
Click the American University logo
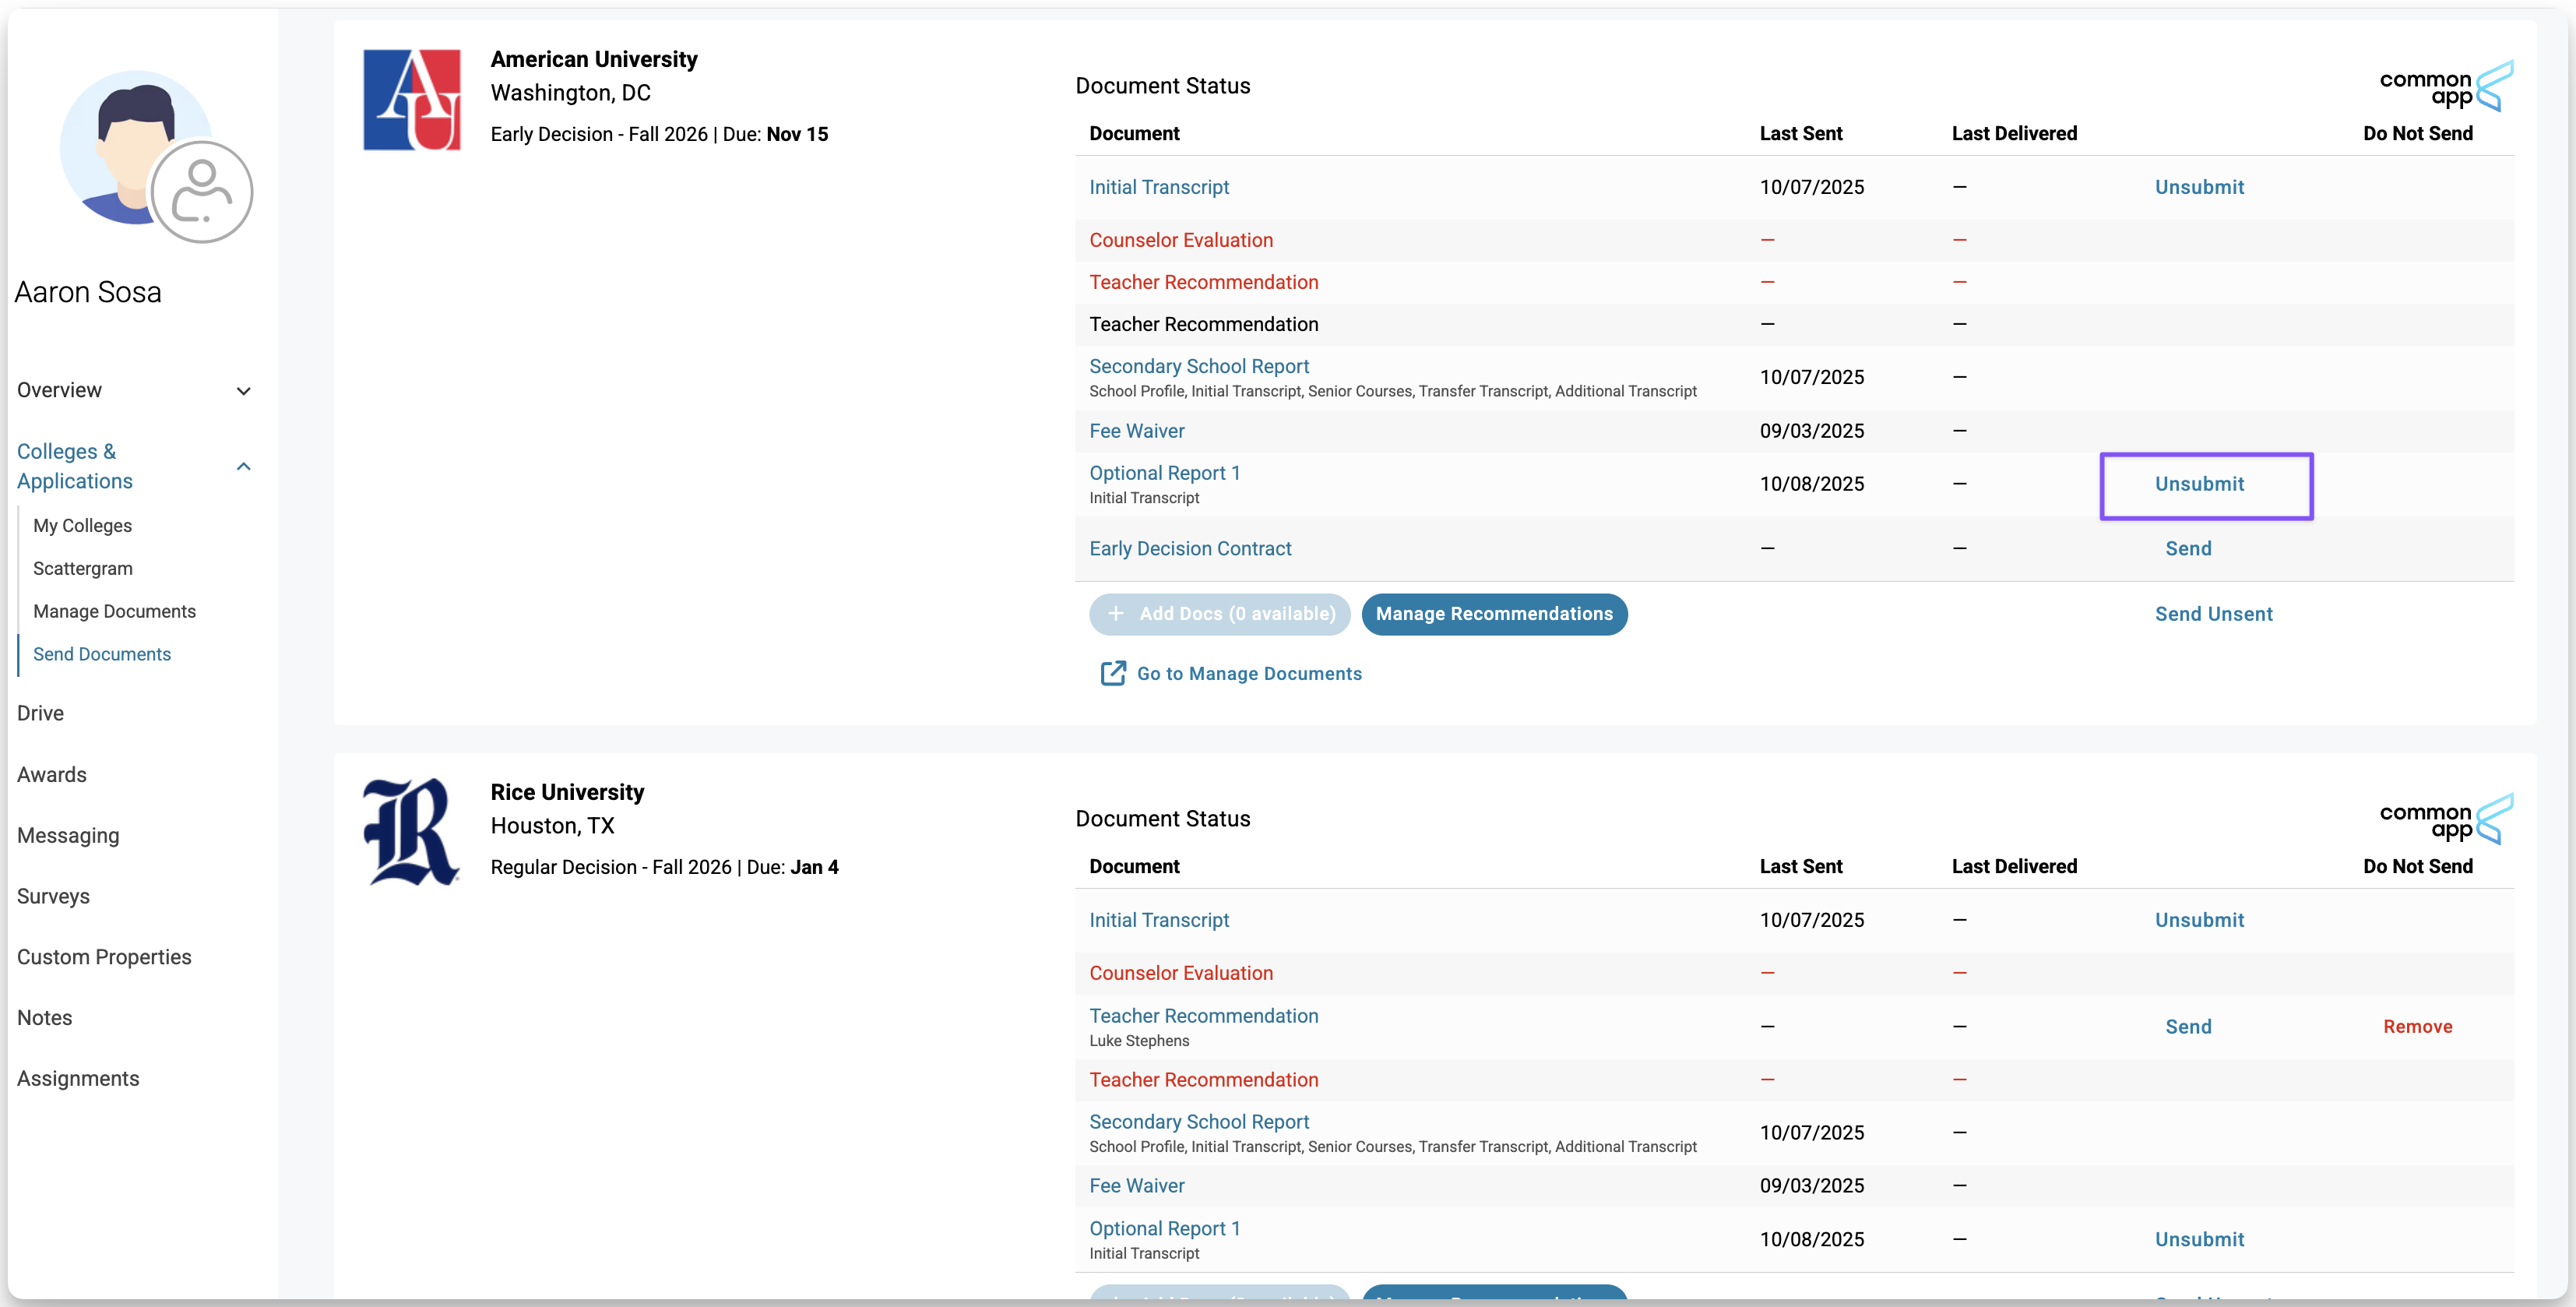pyautogui.click(x=412, y=100)
